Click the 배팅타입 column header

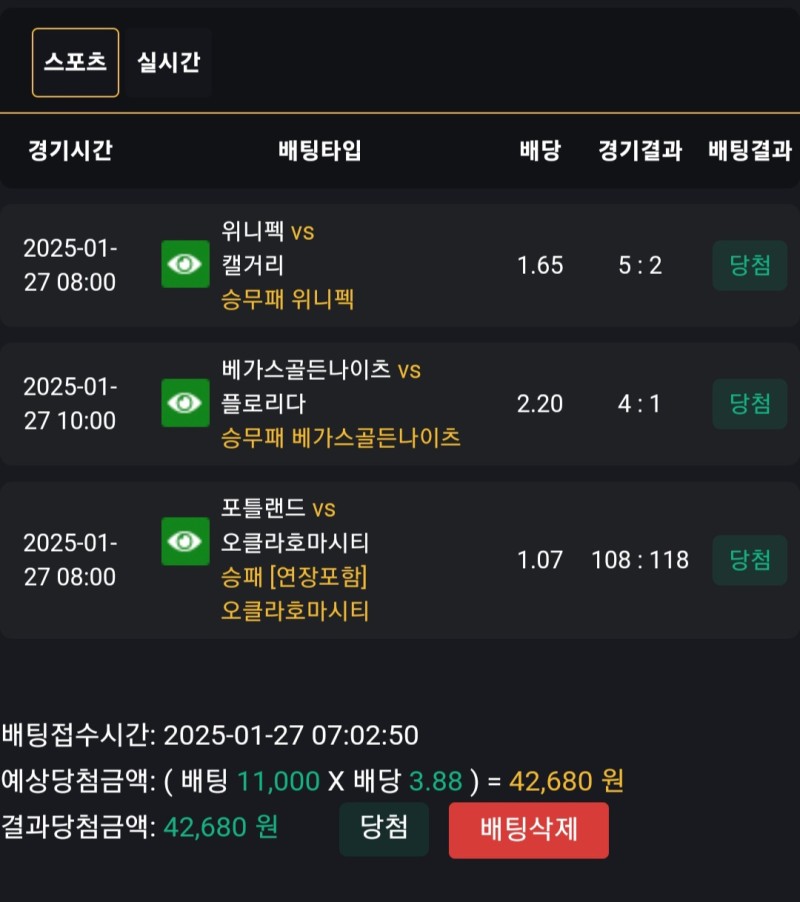[320, 151]
